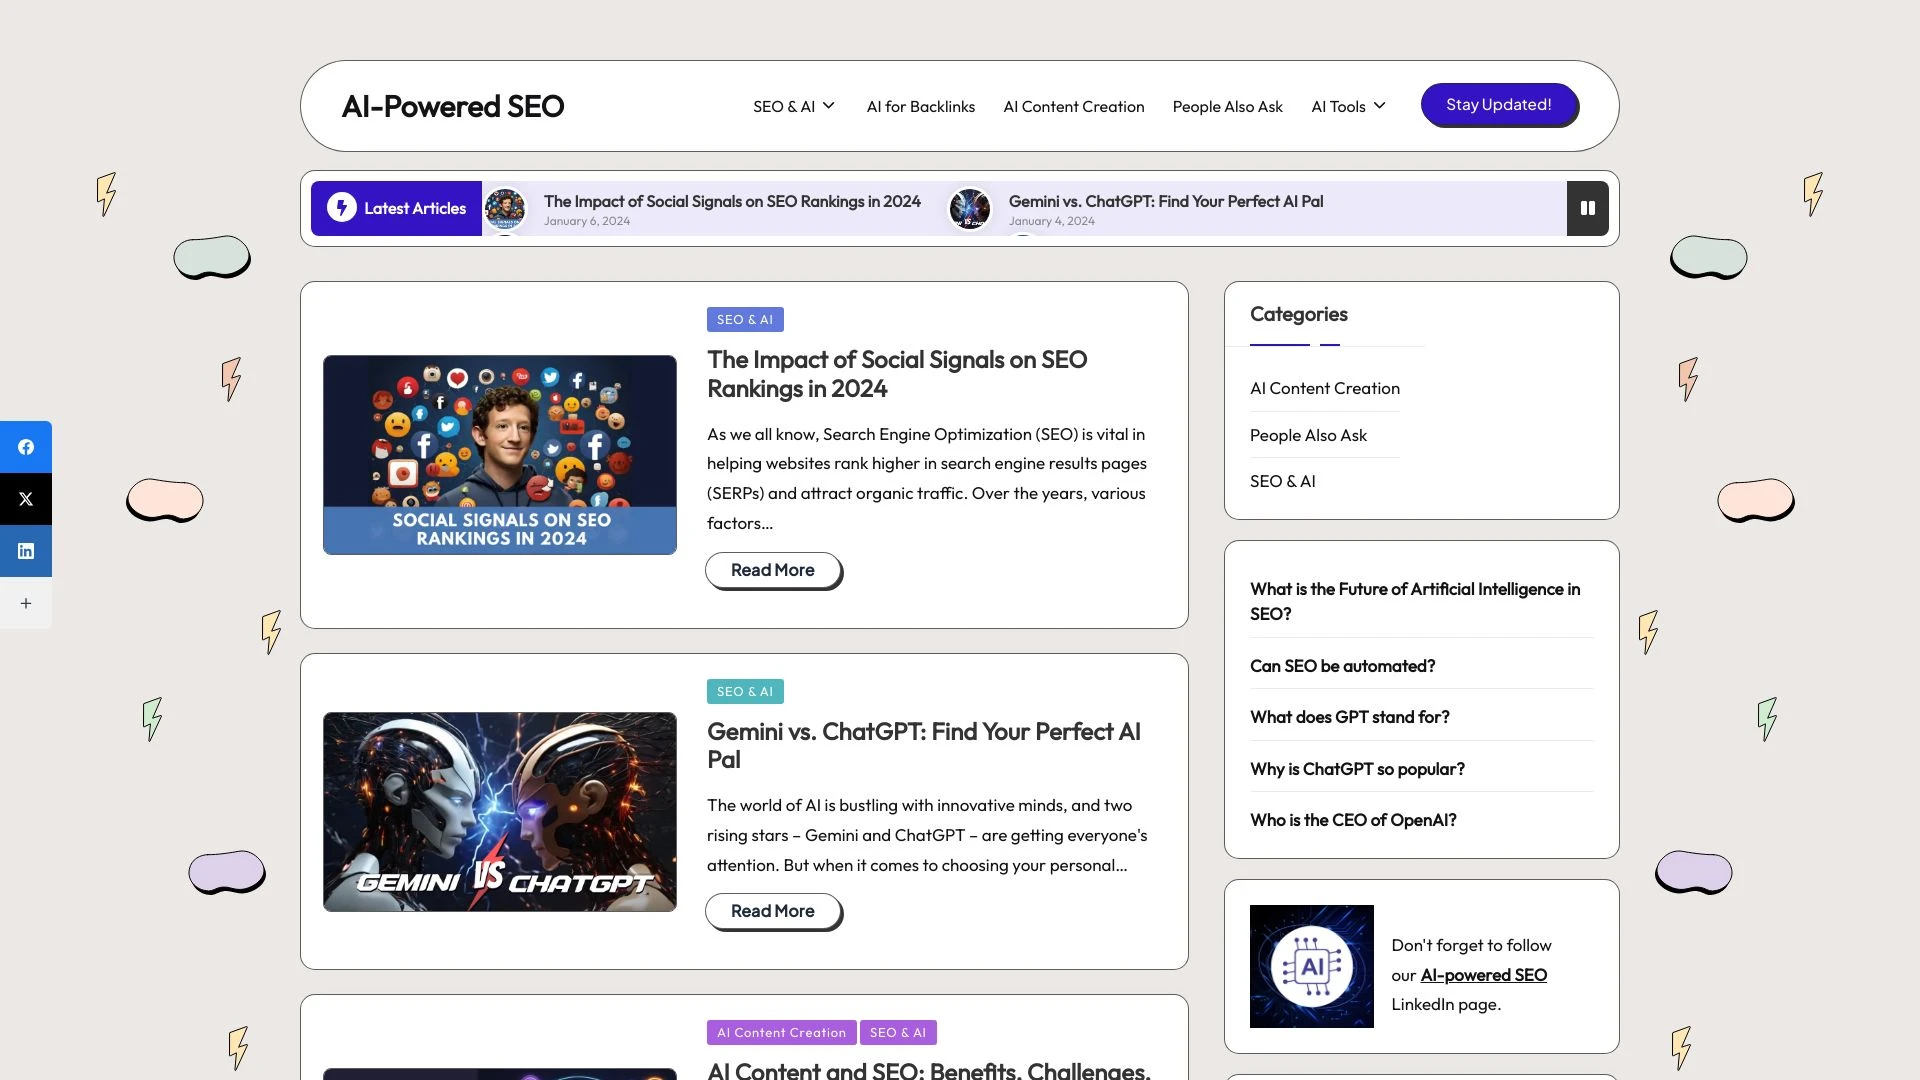The image size is (1920, 1080).
Task: Select the People Also Ask menu item
Action: pos(1226,105)
